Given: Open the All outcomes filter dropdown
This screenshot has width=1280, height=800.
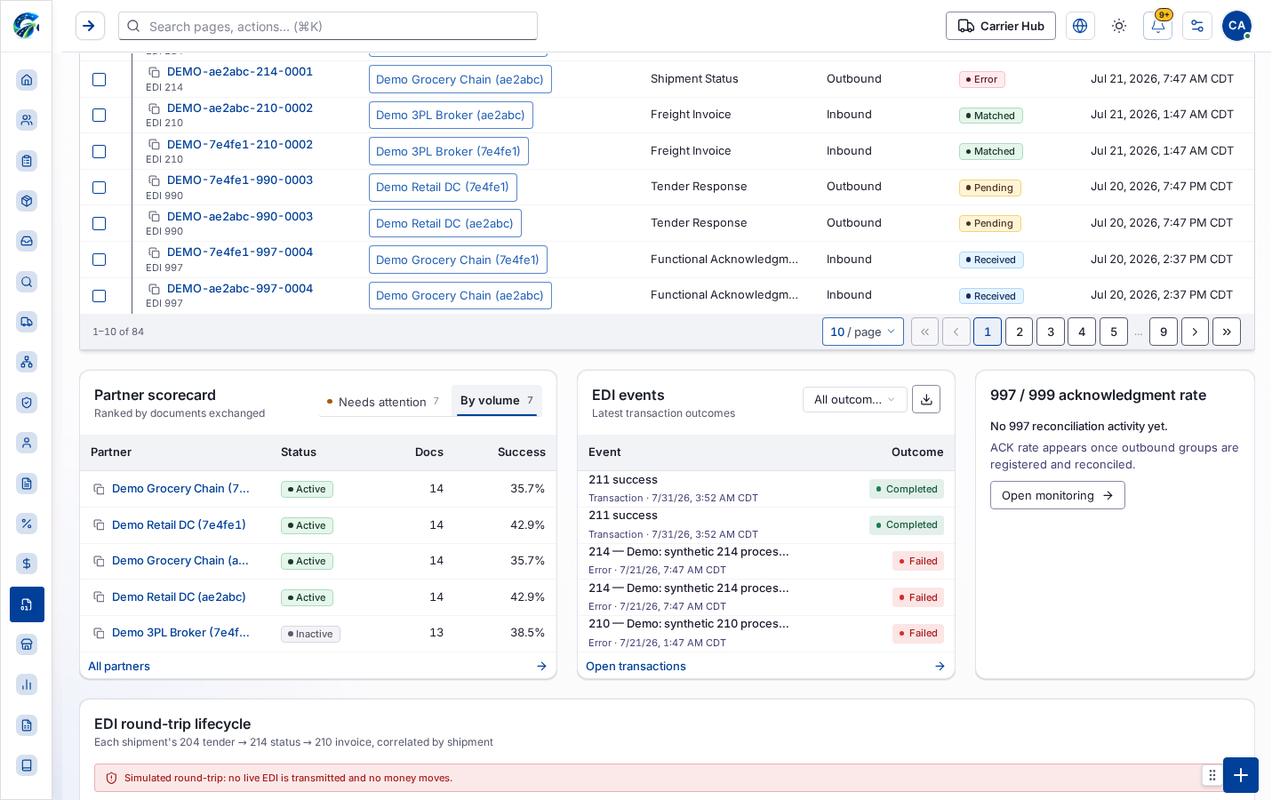Looking at the screenshot, I should point(855,399).
